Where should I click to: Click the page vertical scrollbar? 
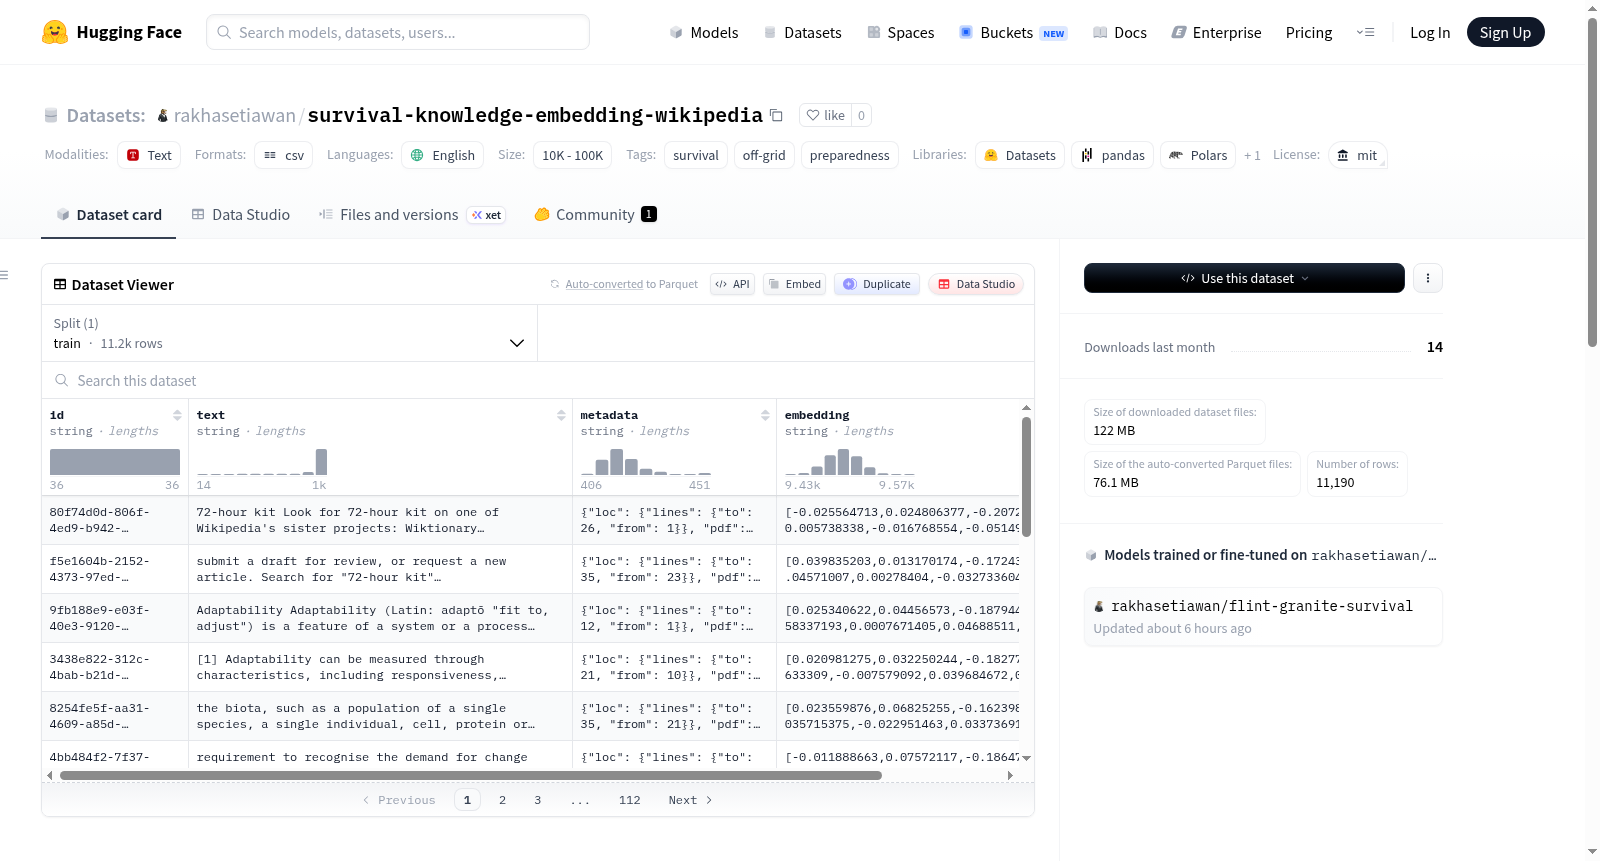pos(1592,182)
